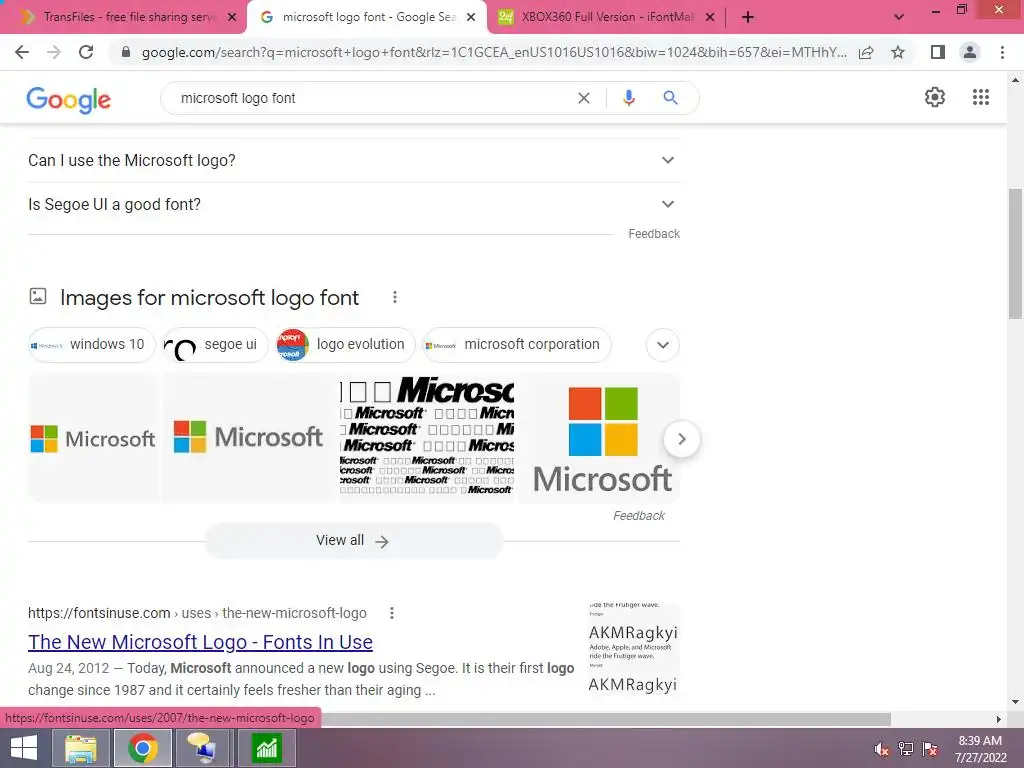Open options for fontsinuse result

coord(391,613)
